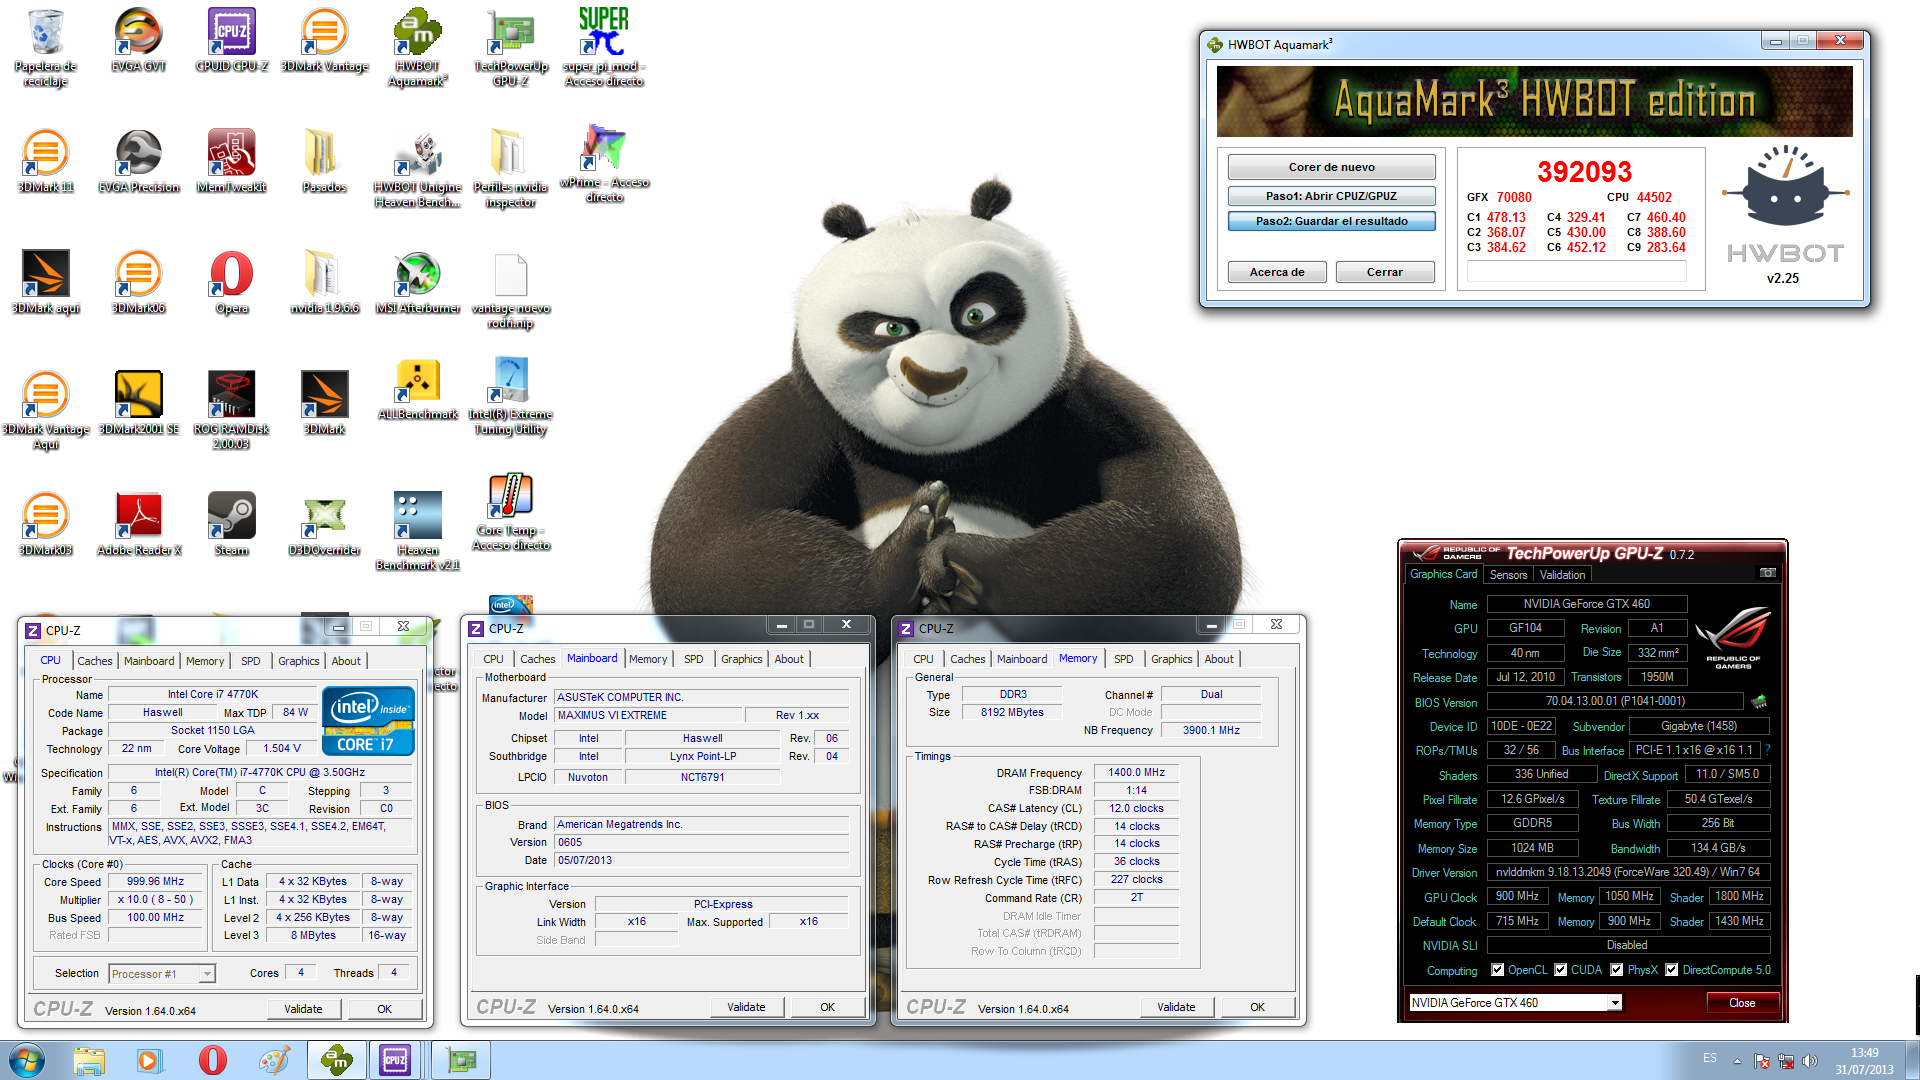
Task: Show hidden system tray icons arrow
Action: [1737, 1061]
